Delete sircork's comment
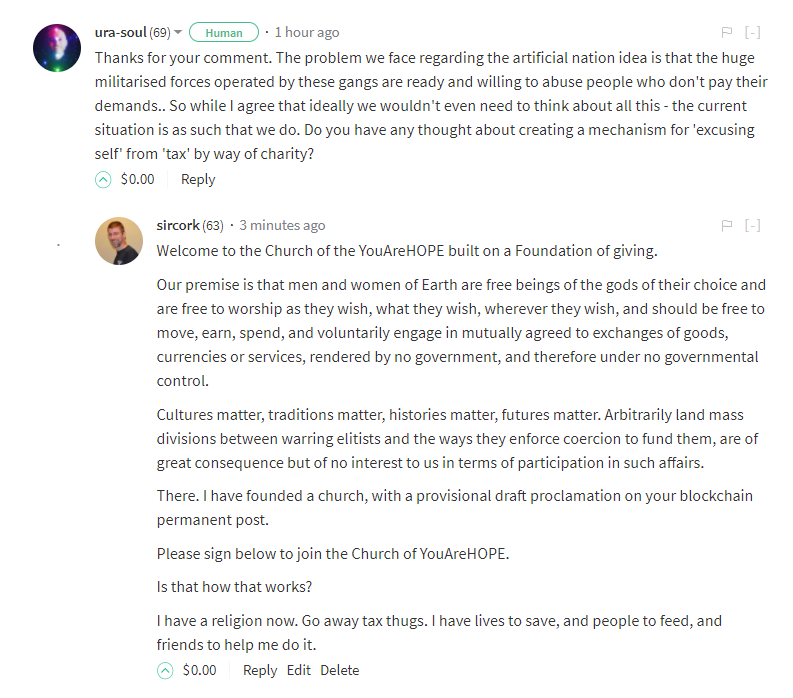793x698 pixels. (x=340, y=670)
